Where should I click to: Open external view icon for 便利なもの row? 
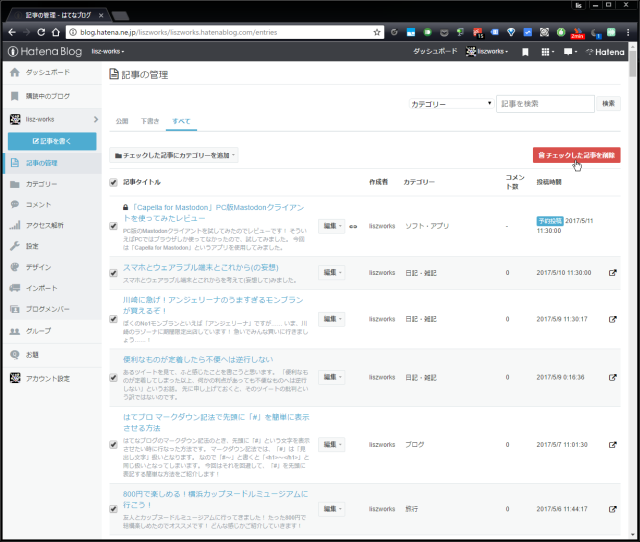pyautogui.click(x=613, y=378)
